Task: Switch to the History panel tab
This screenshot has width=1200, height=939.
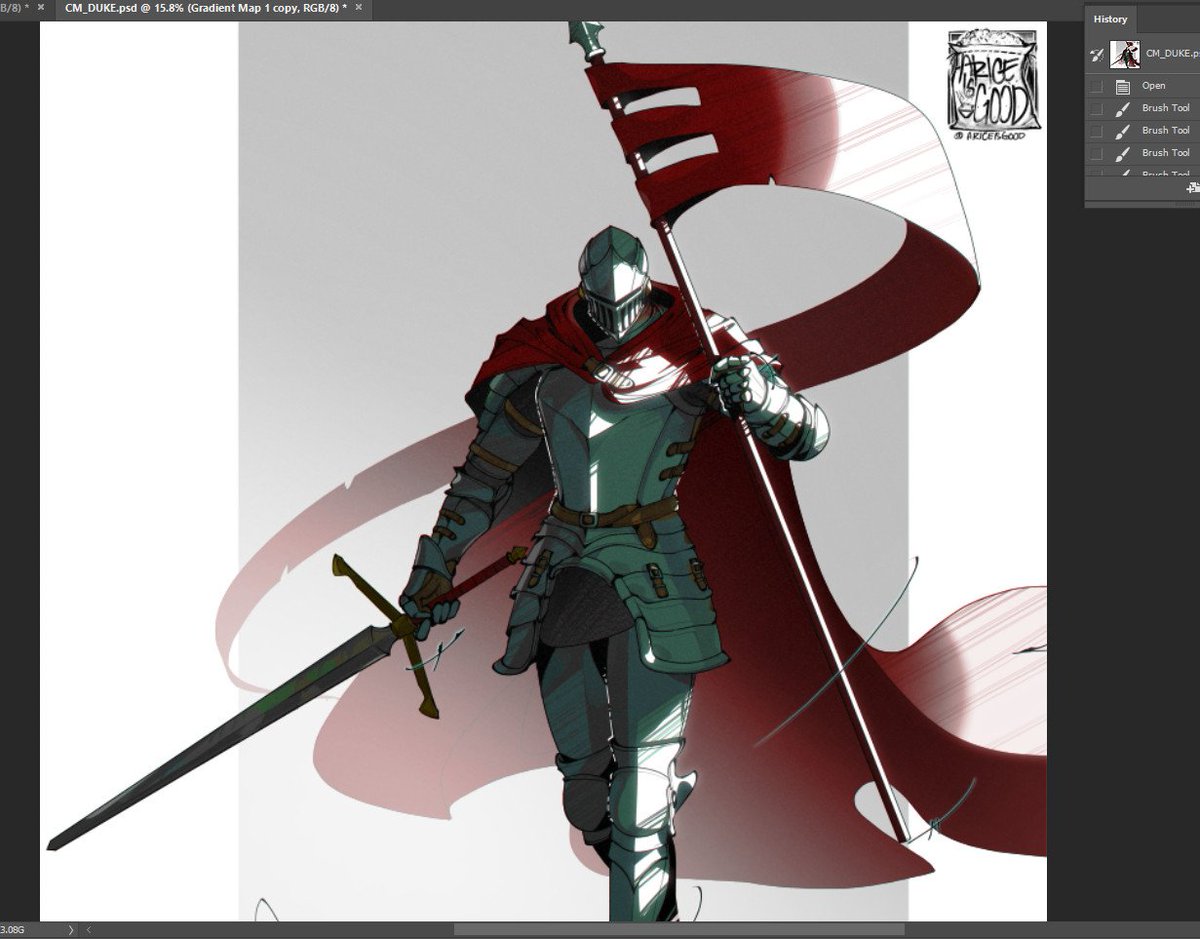Action: [x=1110, y=19]
